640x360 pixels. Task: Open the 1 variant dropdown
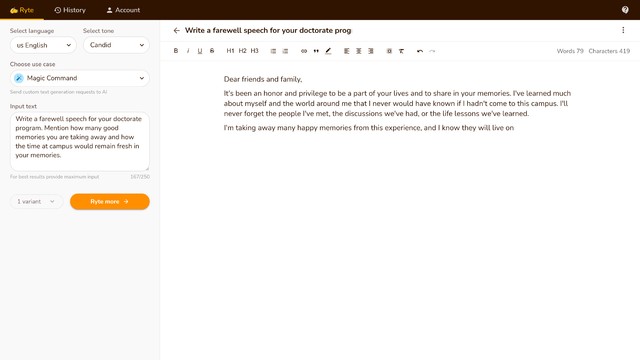coord(36,202)
